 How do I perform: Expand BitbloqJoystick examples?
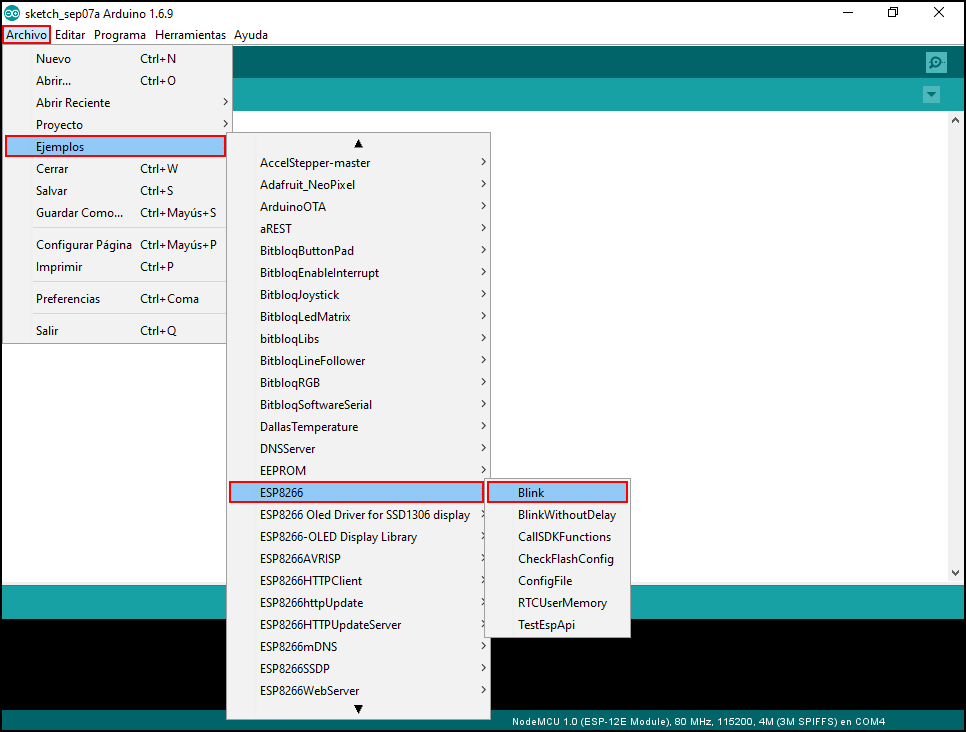359,295
